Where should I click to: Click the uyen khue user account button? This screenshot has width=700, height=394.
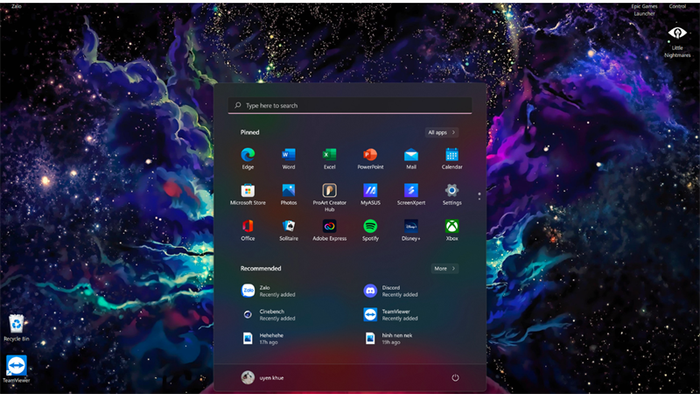pyautogui.click(x=262, y=377)
